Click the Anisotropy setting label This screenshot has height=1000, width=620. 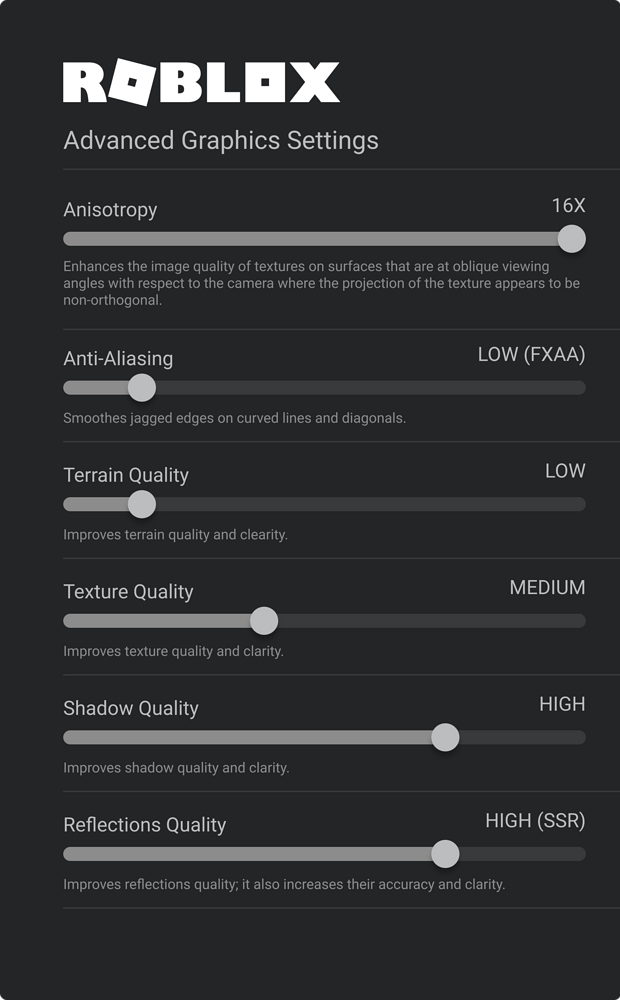pos(110,210)
